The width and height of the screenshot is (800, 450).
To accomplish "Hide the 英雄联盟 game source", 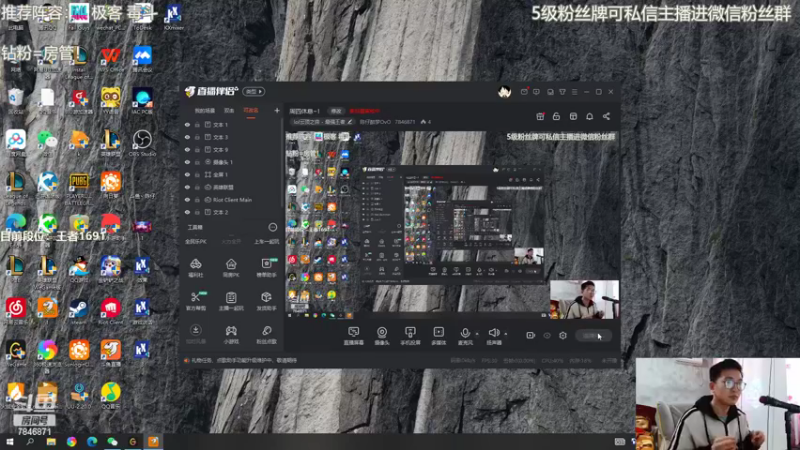I will pyautogui.click(x=187, y=187).
